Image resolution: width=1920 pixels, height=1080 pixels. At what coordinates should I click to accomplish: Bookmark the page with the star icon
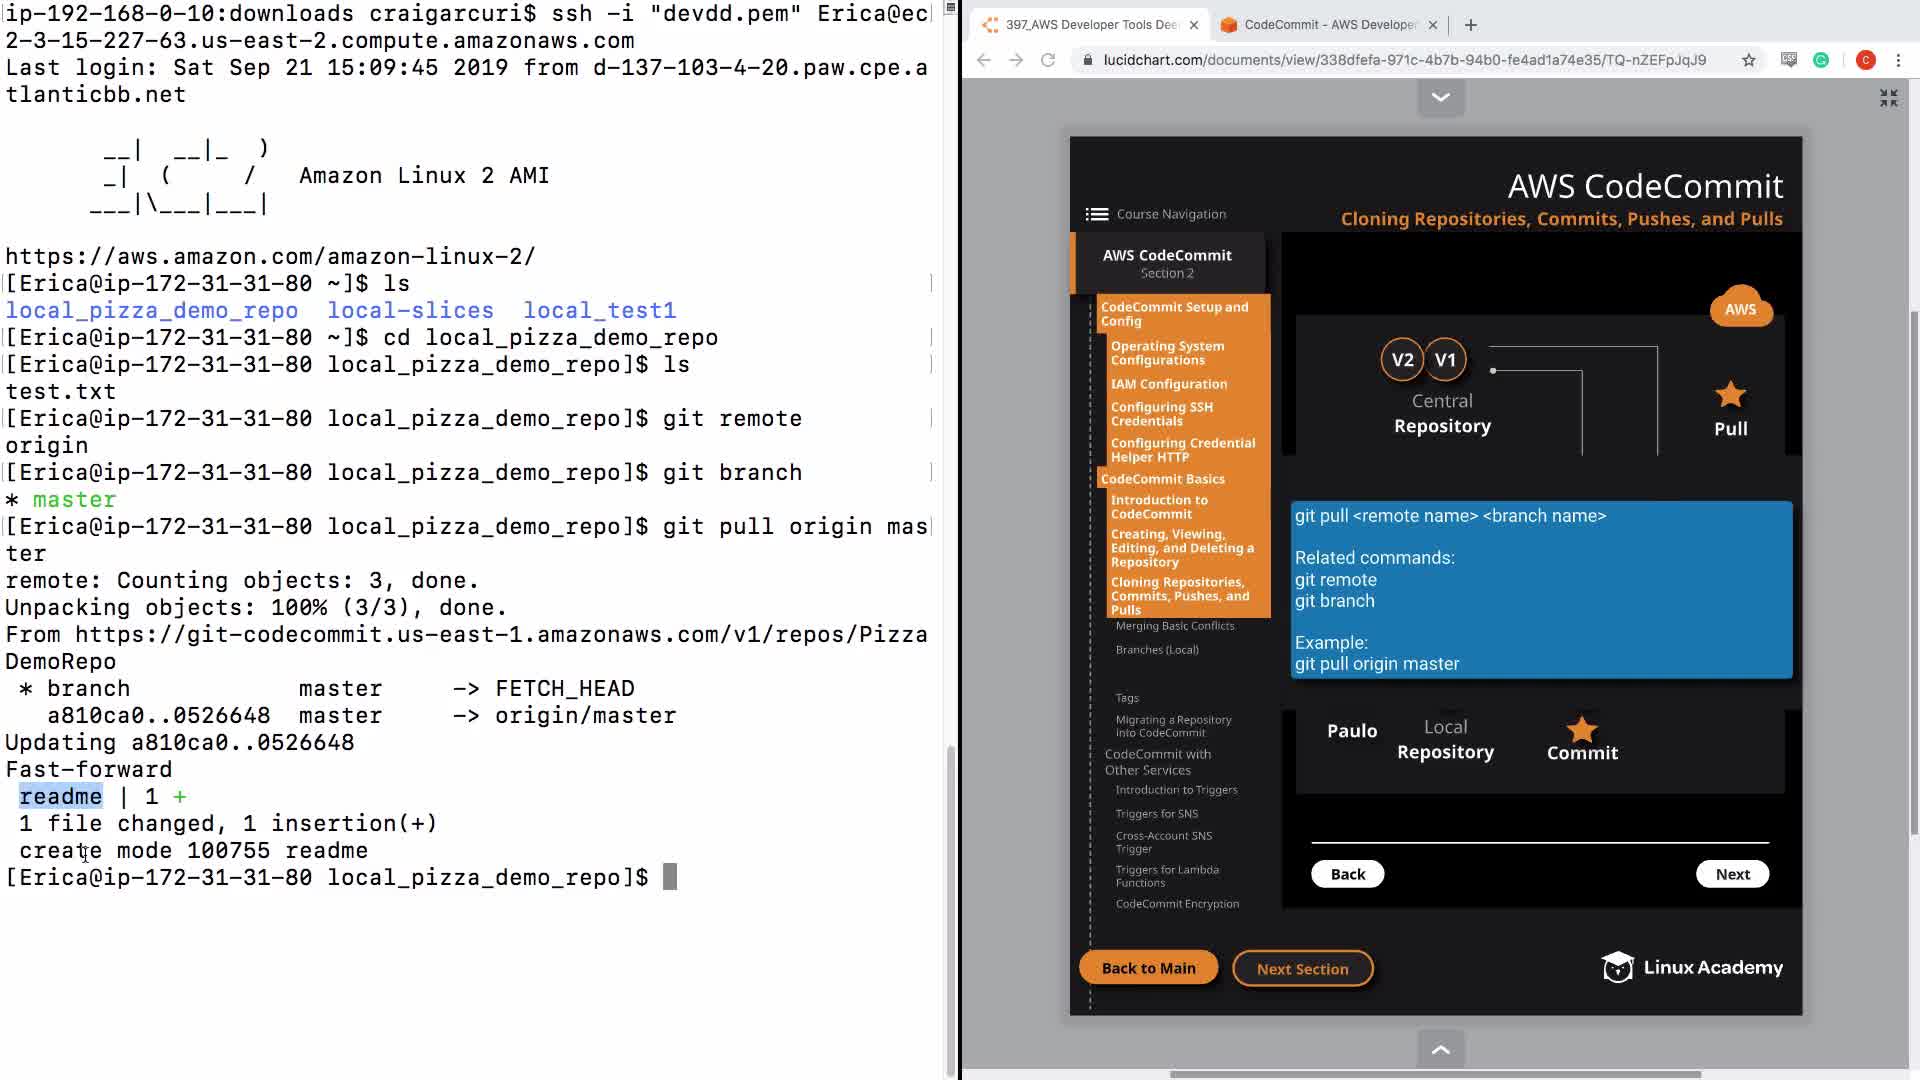tap(1748, 60)
